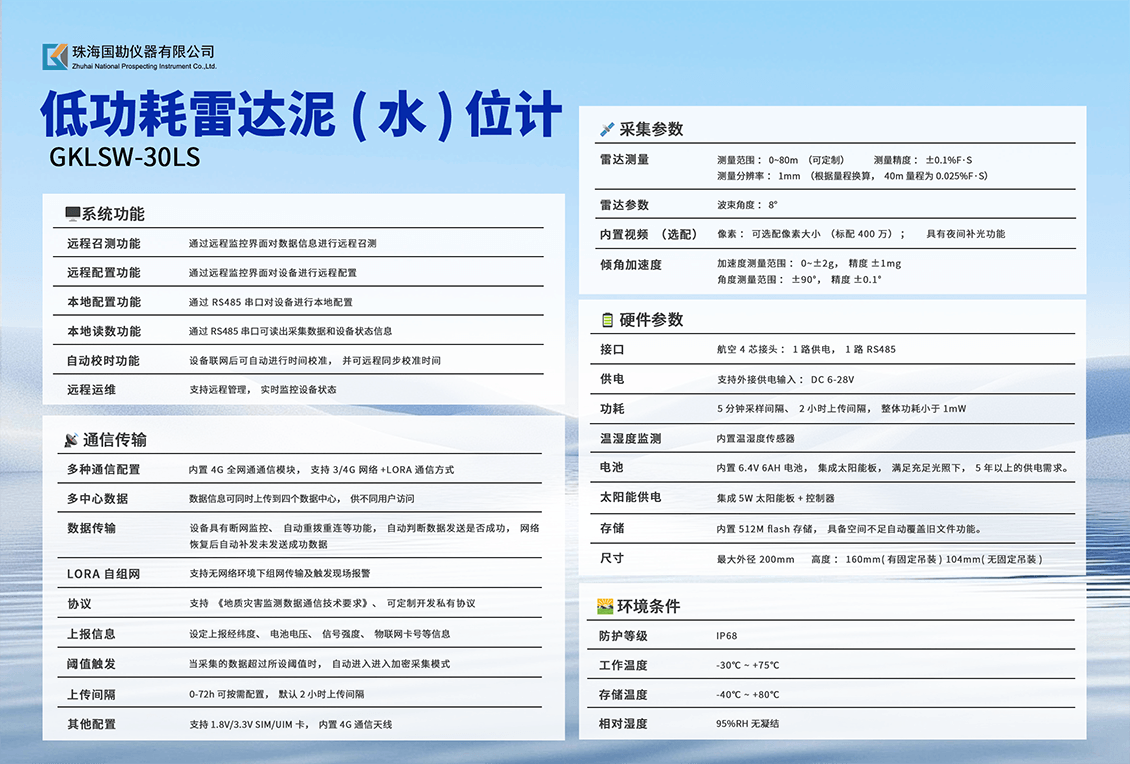Image resolution: width=1130 pixels, height=764 pixels.
Task: Click the 支持远程管理，实时监控设备状态 text
Action: (262, 390)
